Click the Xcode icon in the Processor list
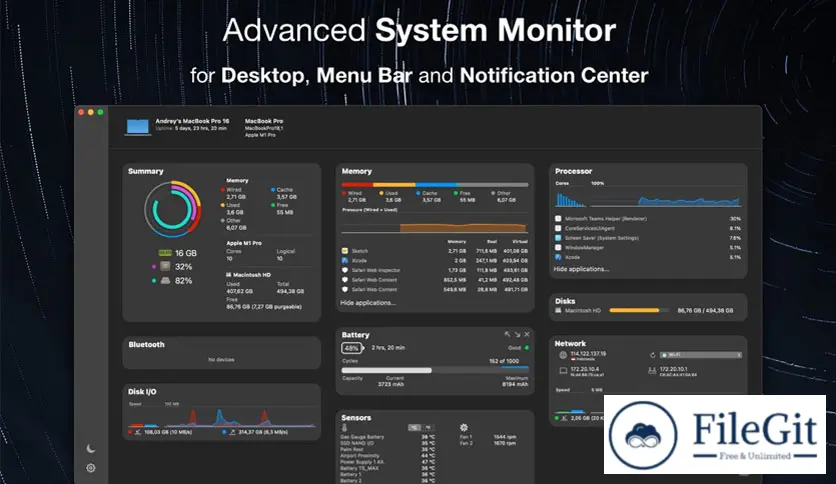Viewport: 836px width, 484px height. tap(558, 257)
